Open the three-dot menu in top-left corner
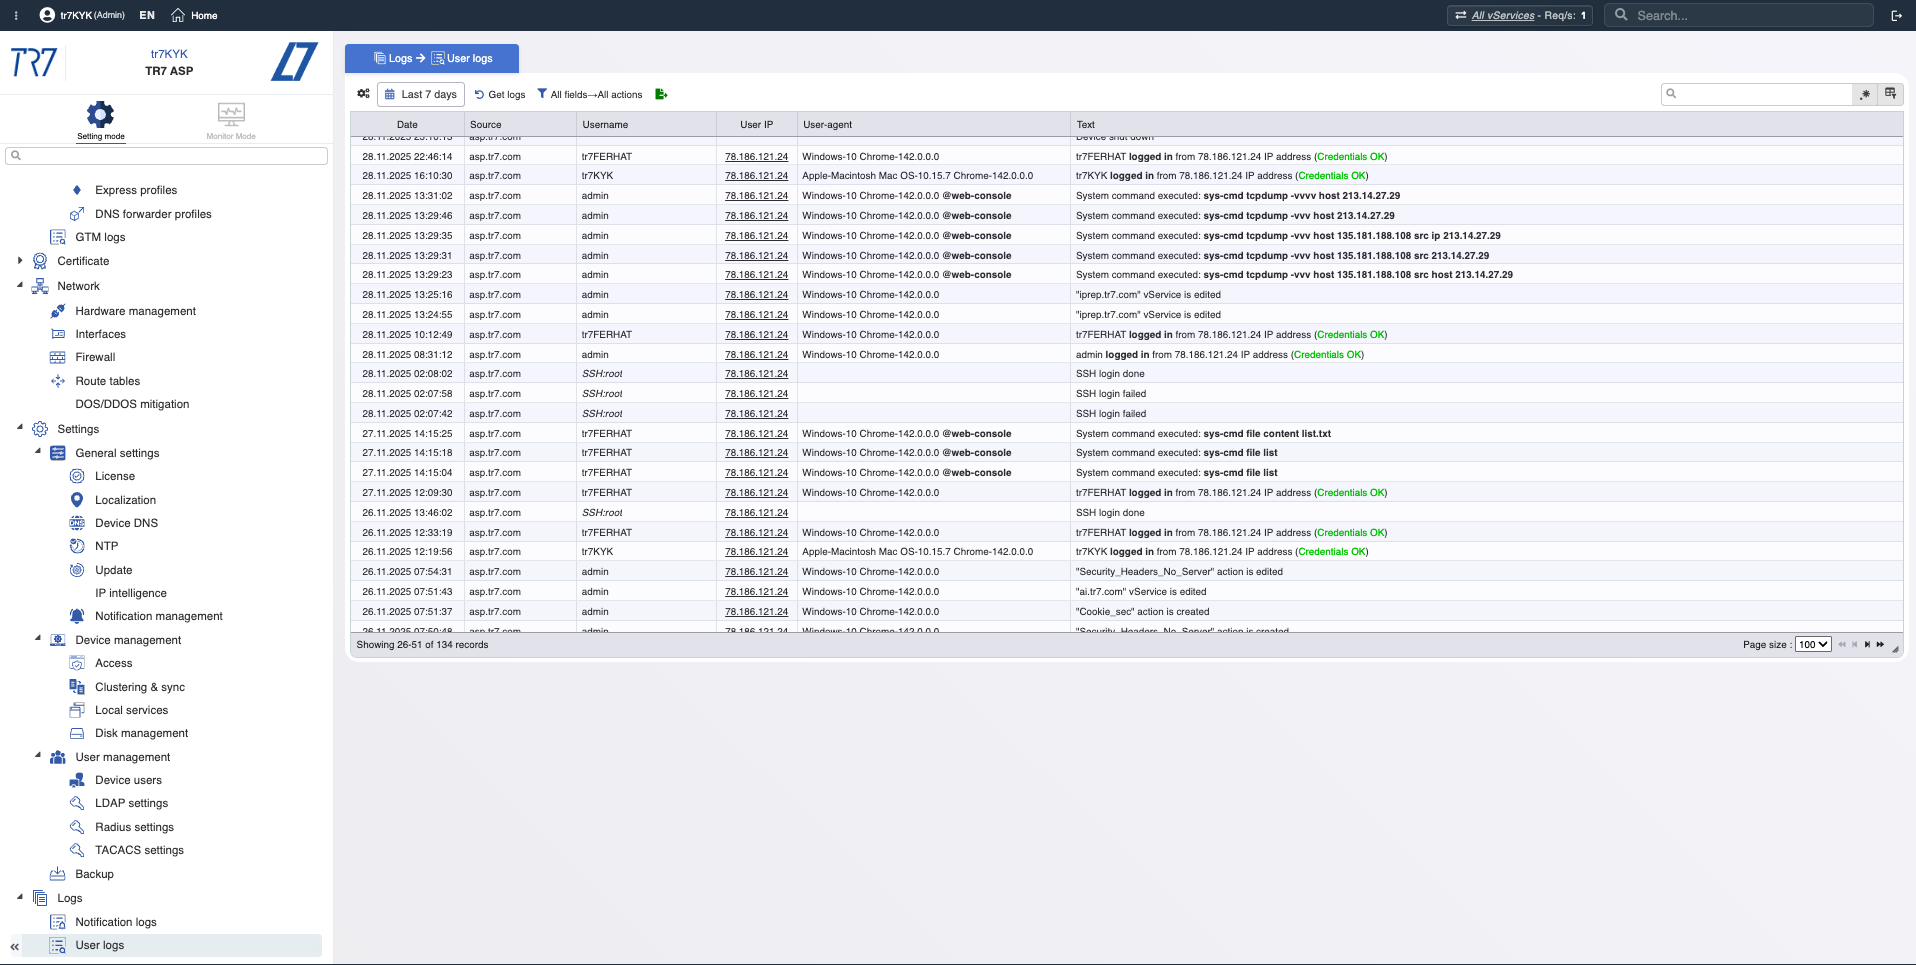Image resolution: width=1916 pixels, height=965 pixels. pos(16,15)
